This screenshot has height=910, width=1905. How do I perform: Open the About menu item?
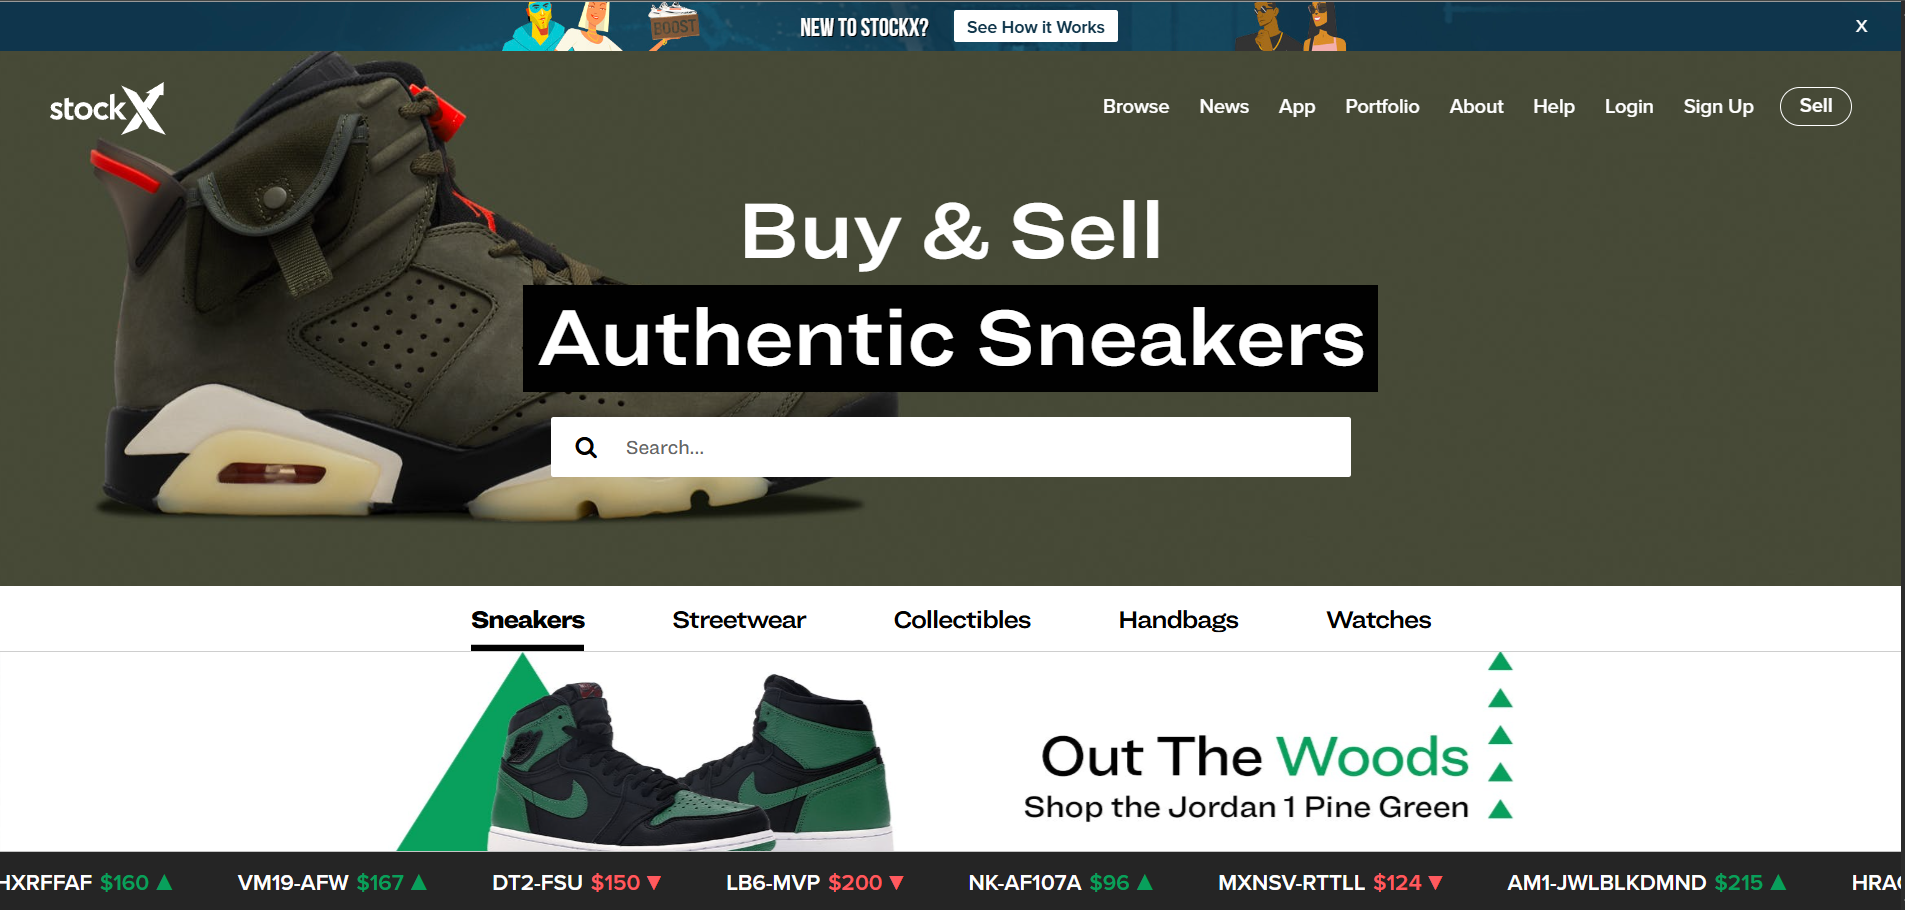1476,106
